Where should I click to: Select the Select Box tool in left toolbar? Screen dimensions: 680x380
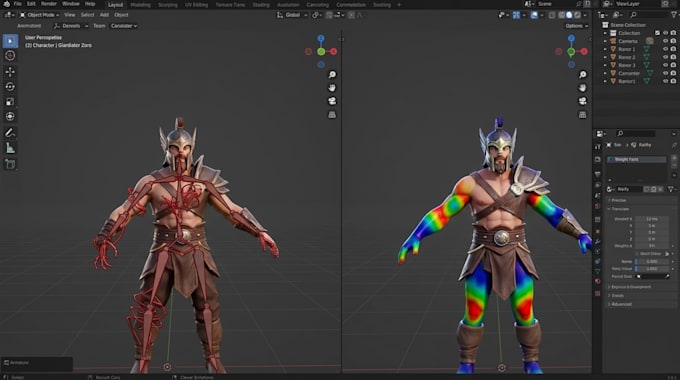(x=10, y=41)
